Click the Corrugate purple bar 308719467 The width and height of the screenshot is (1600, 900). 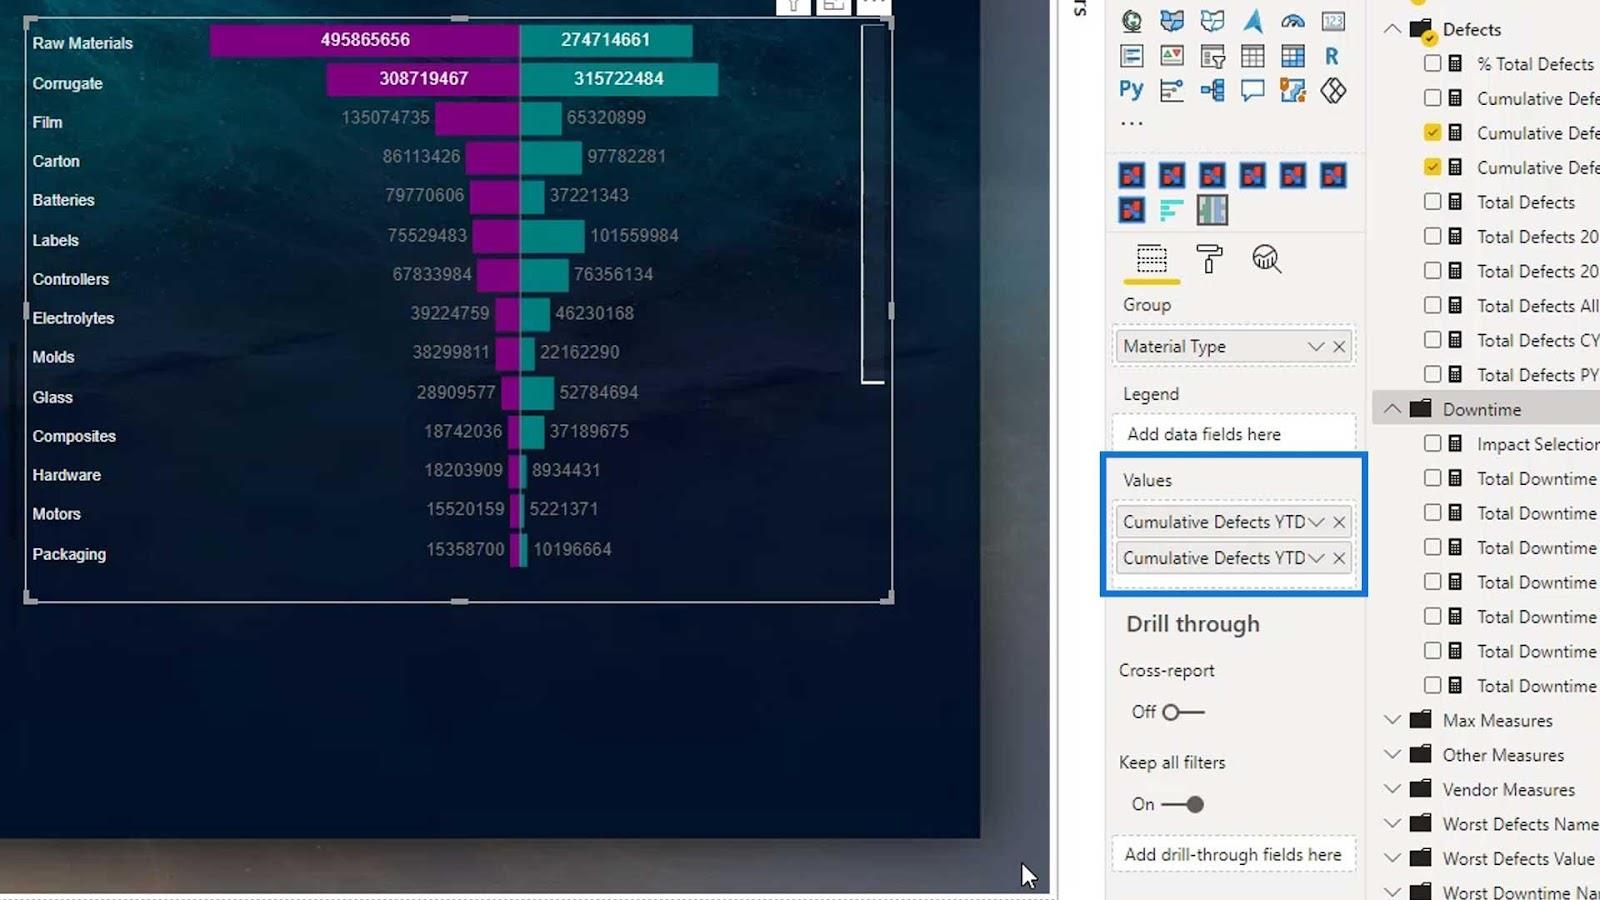point(423,79)
